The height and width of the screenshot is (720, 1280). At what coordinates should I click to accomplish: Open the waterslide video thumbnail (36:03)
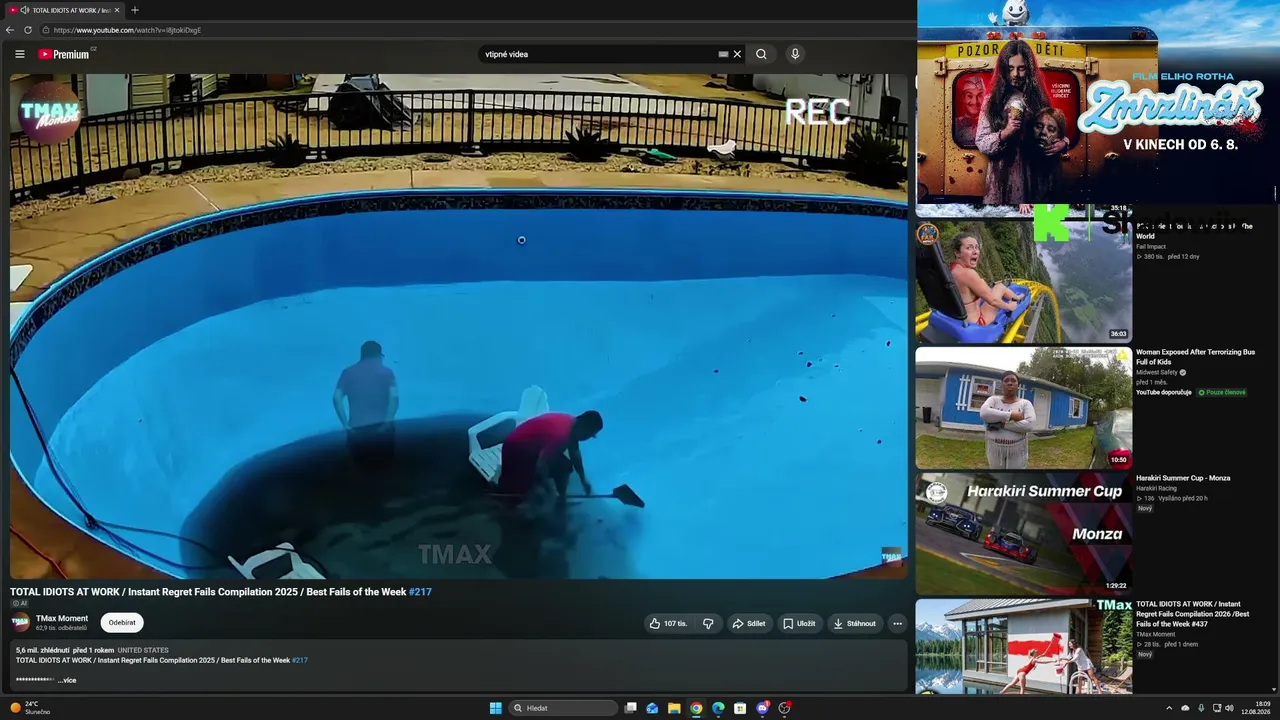pyautogui.click(x=1024, y=282)
